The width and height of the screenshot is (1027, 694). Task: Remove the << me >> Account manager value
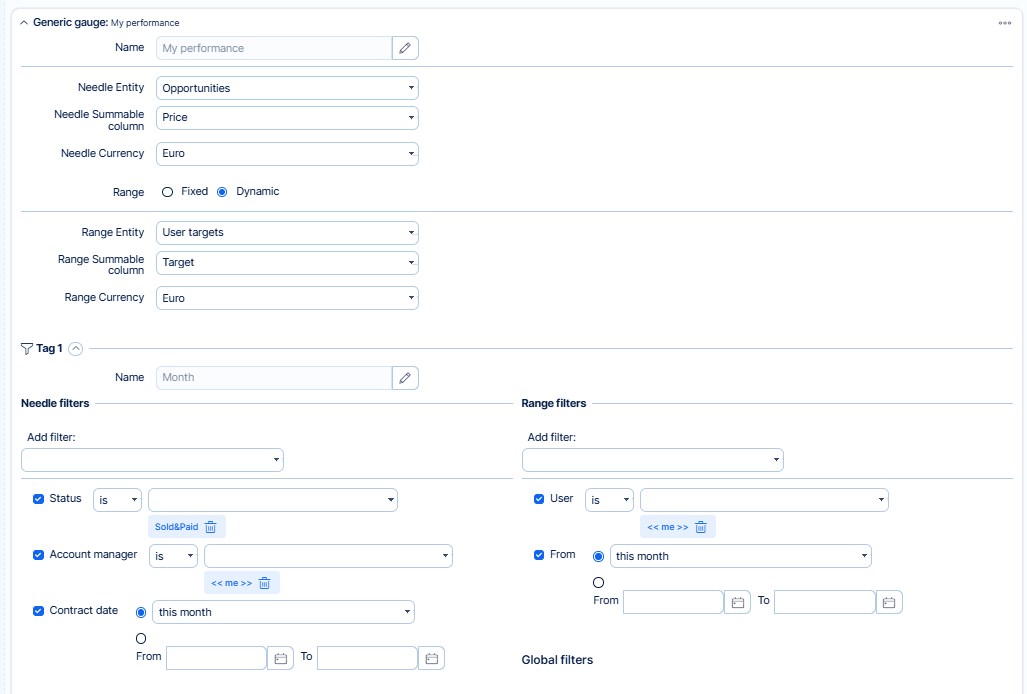(x=264, y=583)
